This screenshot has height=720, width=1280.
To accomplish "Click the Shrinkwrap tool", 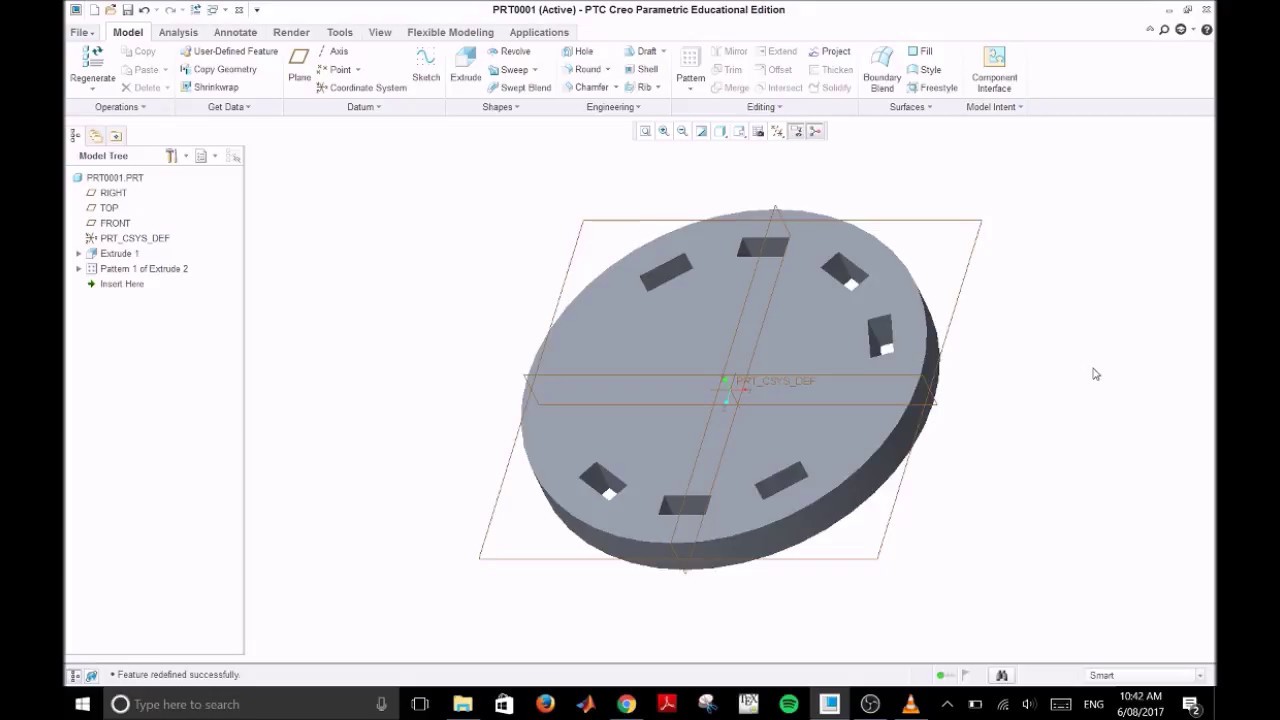I will (x=209, y=87).
